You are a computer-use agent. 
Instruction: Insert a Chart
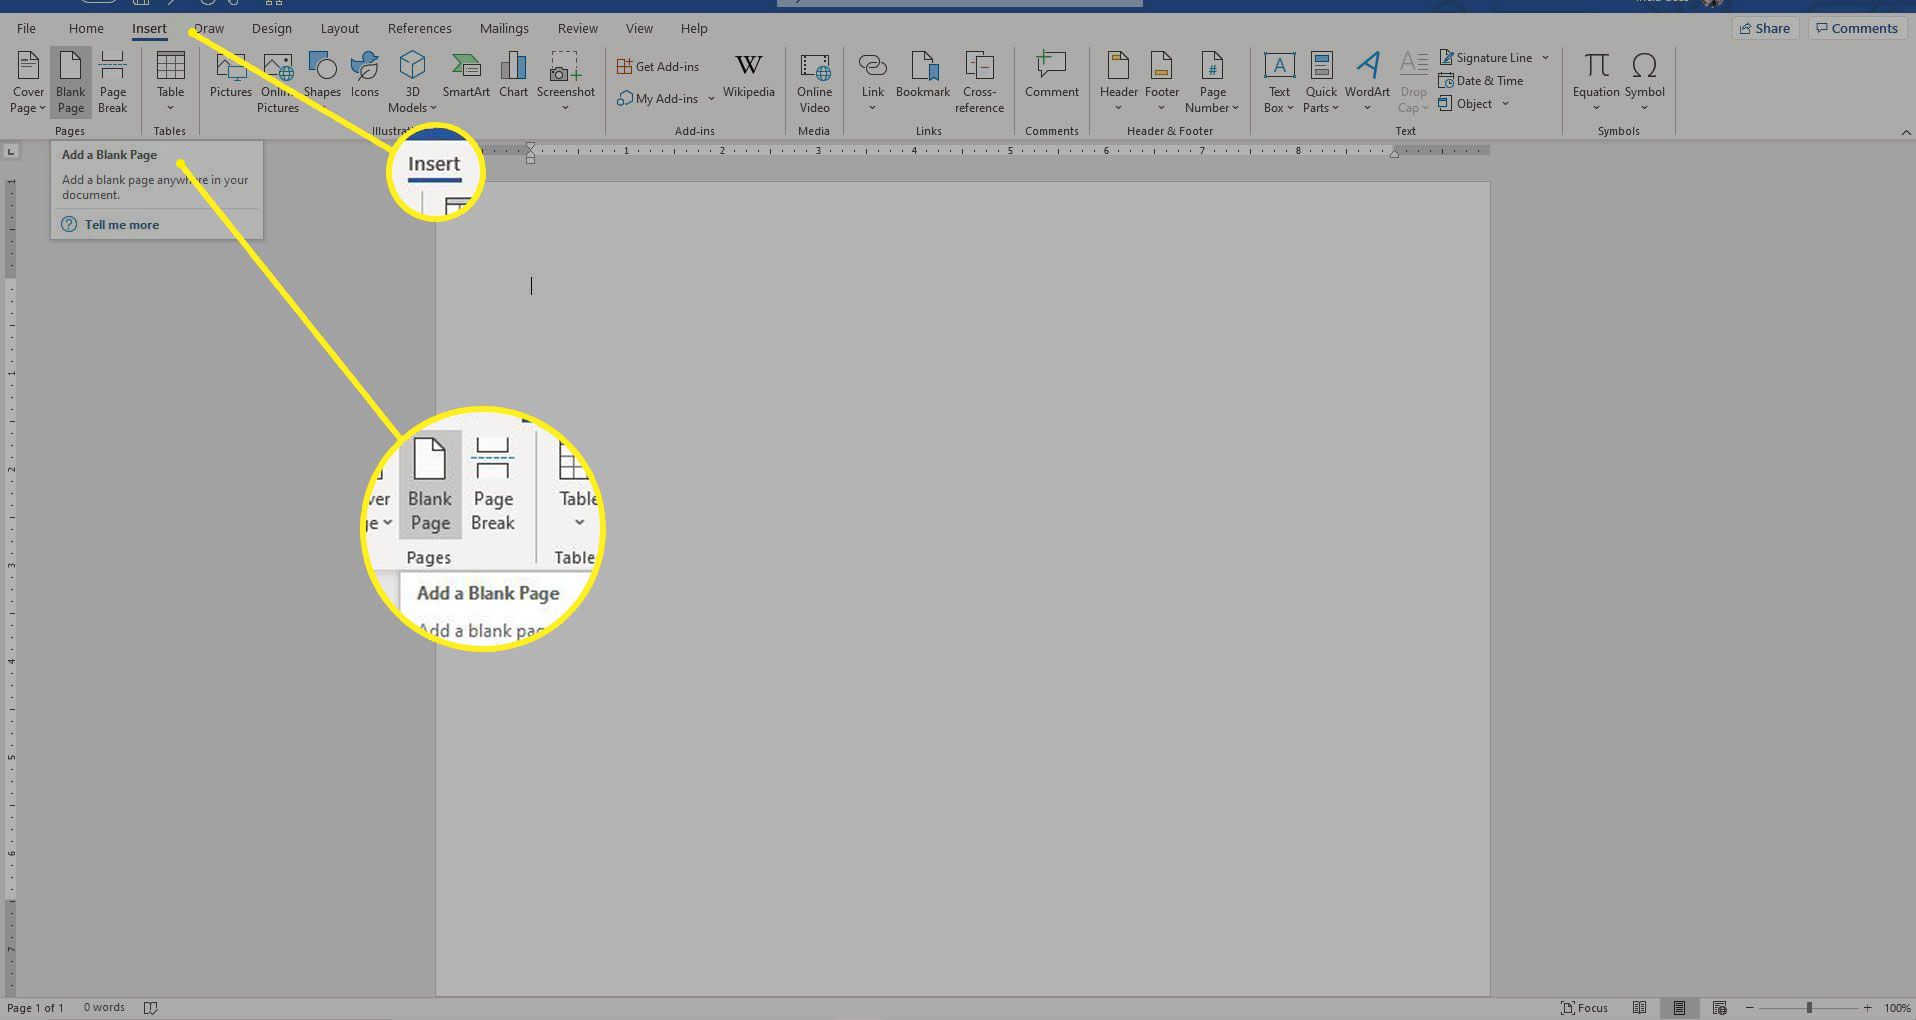click(x=513, y=77)
